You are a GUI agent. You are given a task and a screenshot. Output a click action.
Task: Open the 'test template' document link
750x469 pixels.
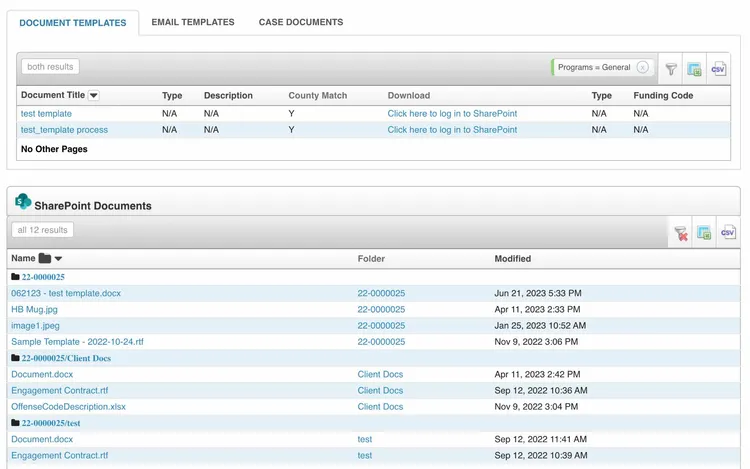click(x=46, y=114)
